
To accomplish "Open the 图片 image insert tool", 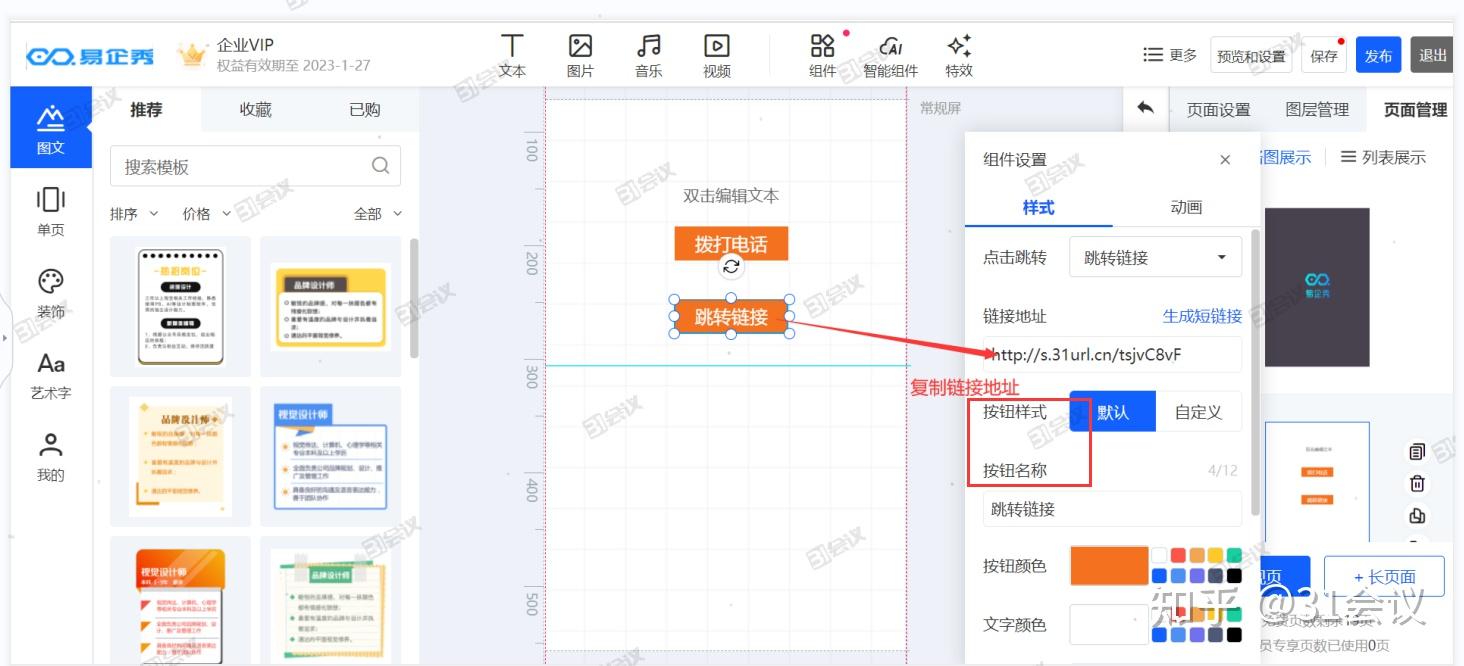I will tap(580, 55).
